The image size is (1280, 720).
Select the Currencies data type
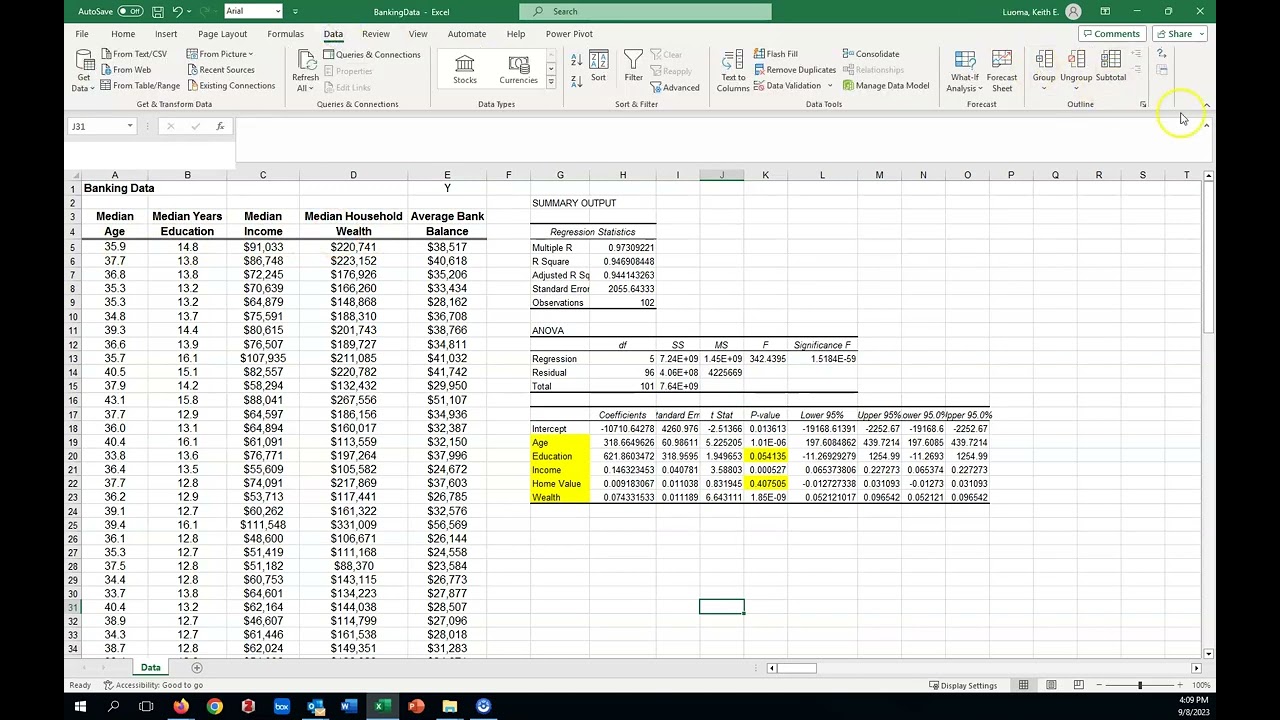[x=518, y=70]
